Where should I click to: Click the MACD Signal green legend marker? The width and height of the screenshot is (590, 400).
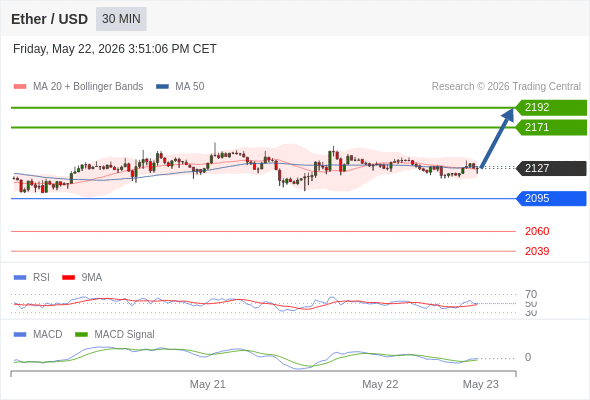click(81, 335)
